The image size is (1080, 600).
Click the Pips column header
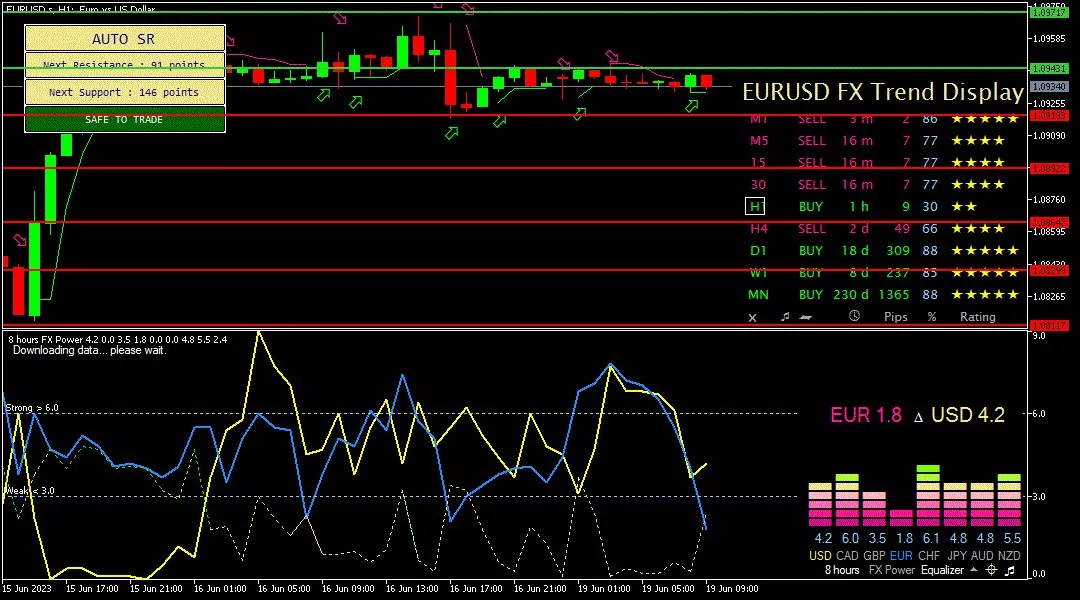[895, 317]
